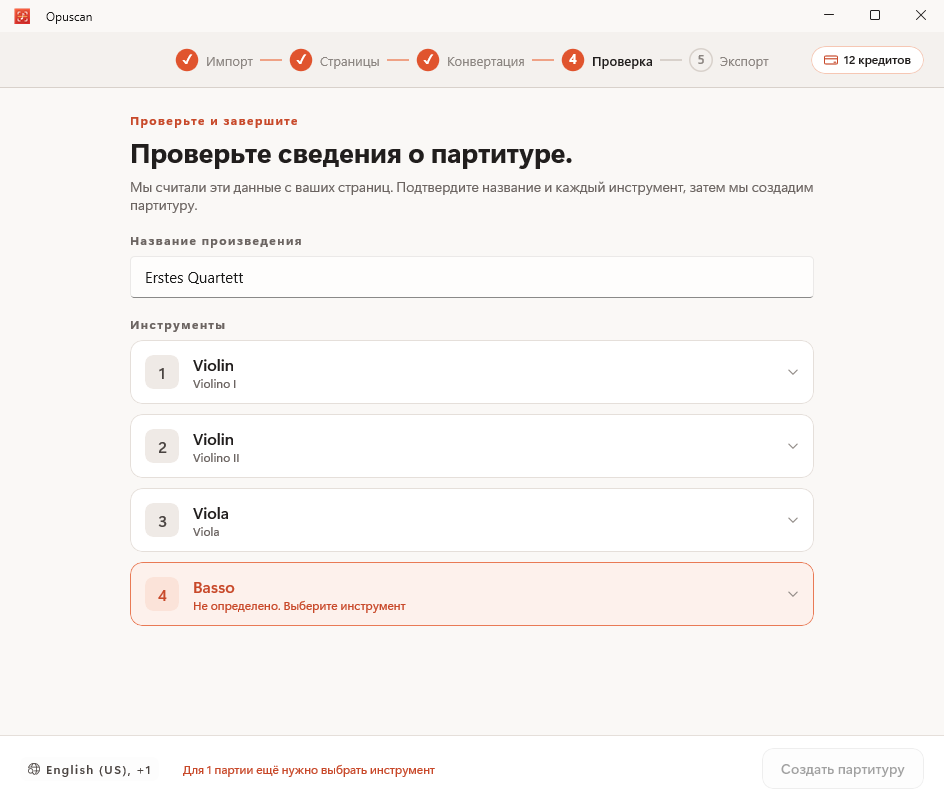This screenshot has width=944, height=801.
Task: Click the Opuscan app logo icon
Action: click(x=22, y=16)
